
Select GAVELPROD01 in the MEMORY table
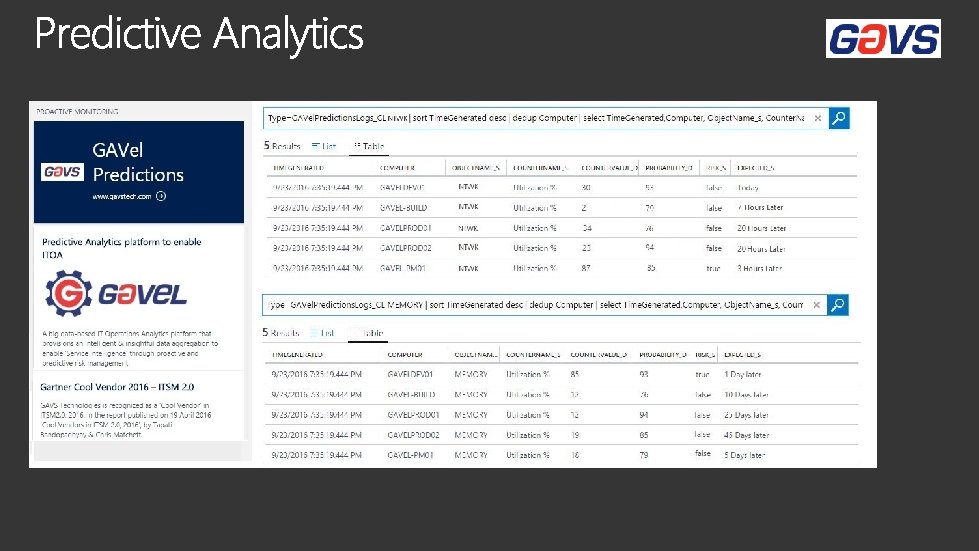pos(413,415)
